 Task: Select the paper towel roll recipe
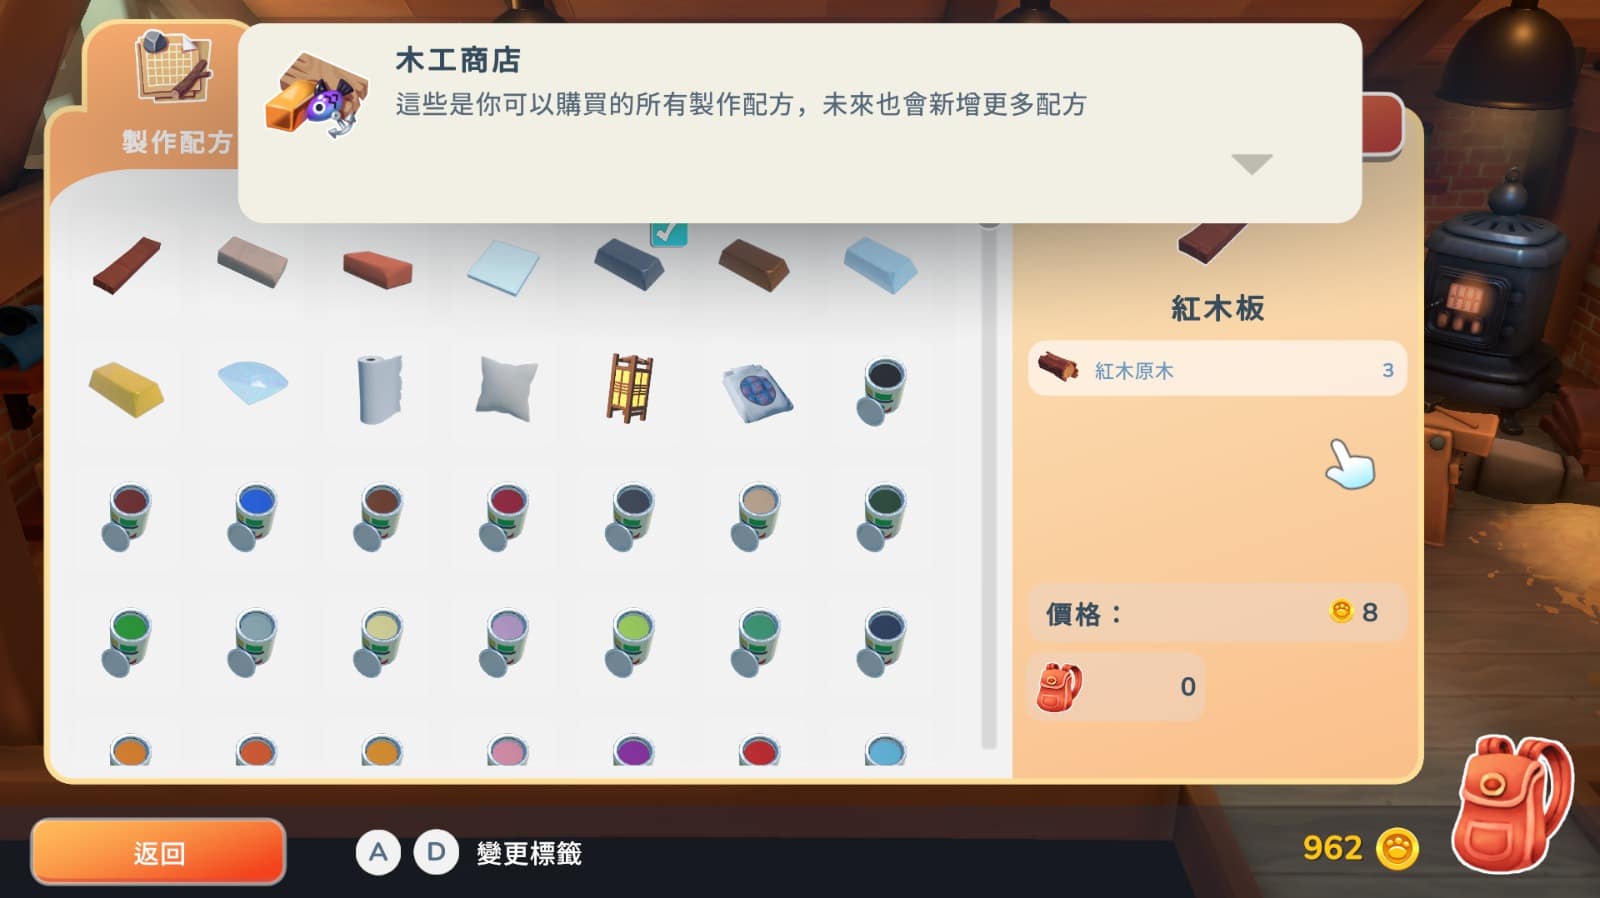pyautogui.click(x=379, y=390)
